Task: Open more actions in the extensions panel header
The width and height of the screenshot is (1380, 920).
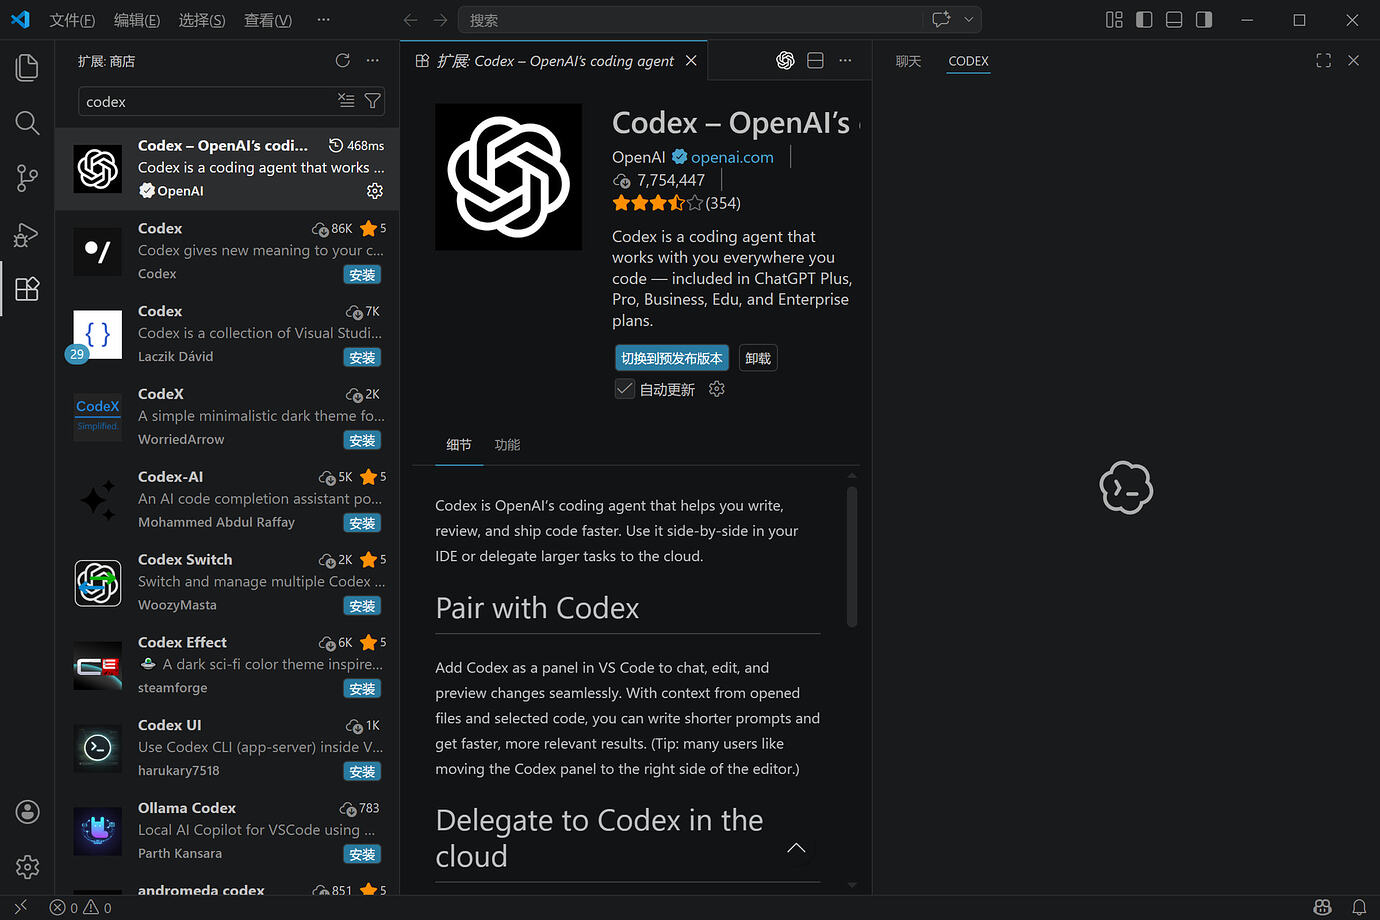Action: pos(373,61)
